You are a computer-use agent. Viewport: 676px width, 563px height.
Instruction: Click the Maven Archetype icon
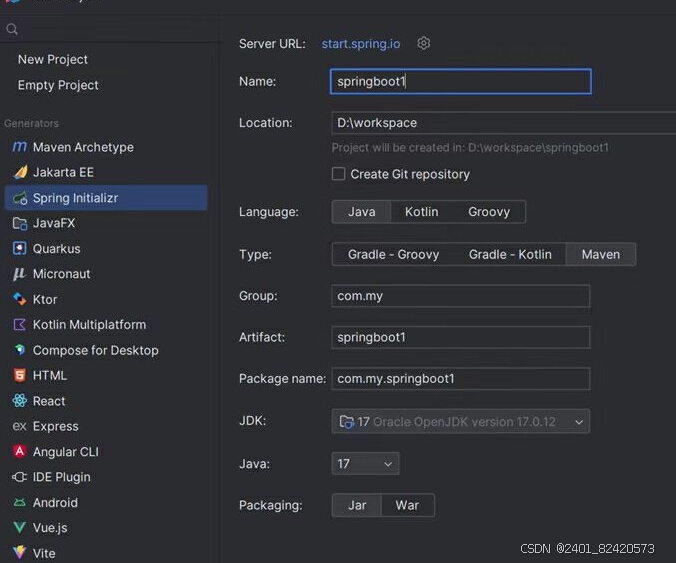point(19,147)
